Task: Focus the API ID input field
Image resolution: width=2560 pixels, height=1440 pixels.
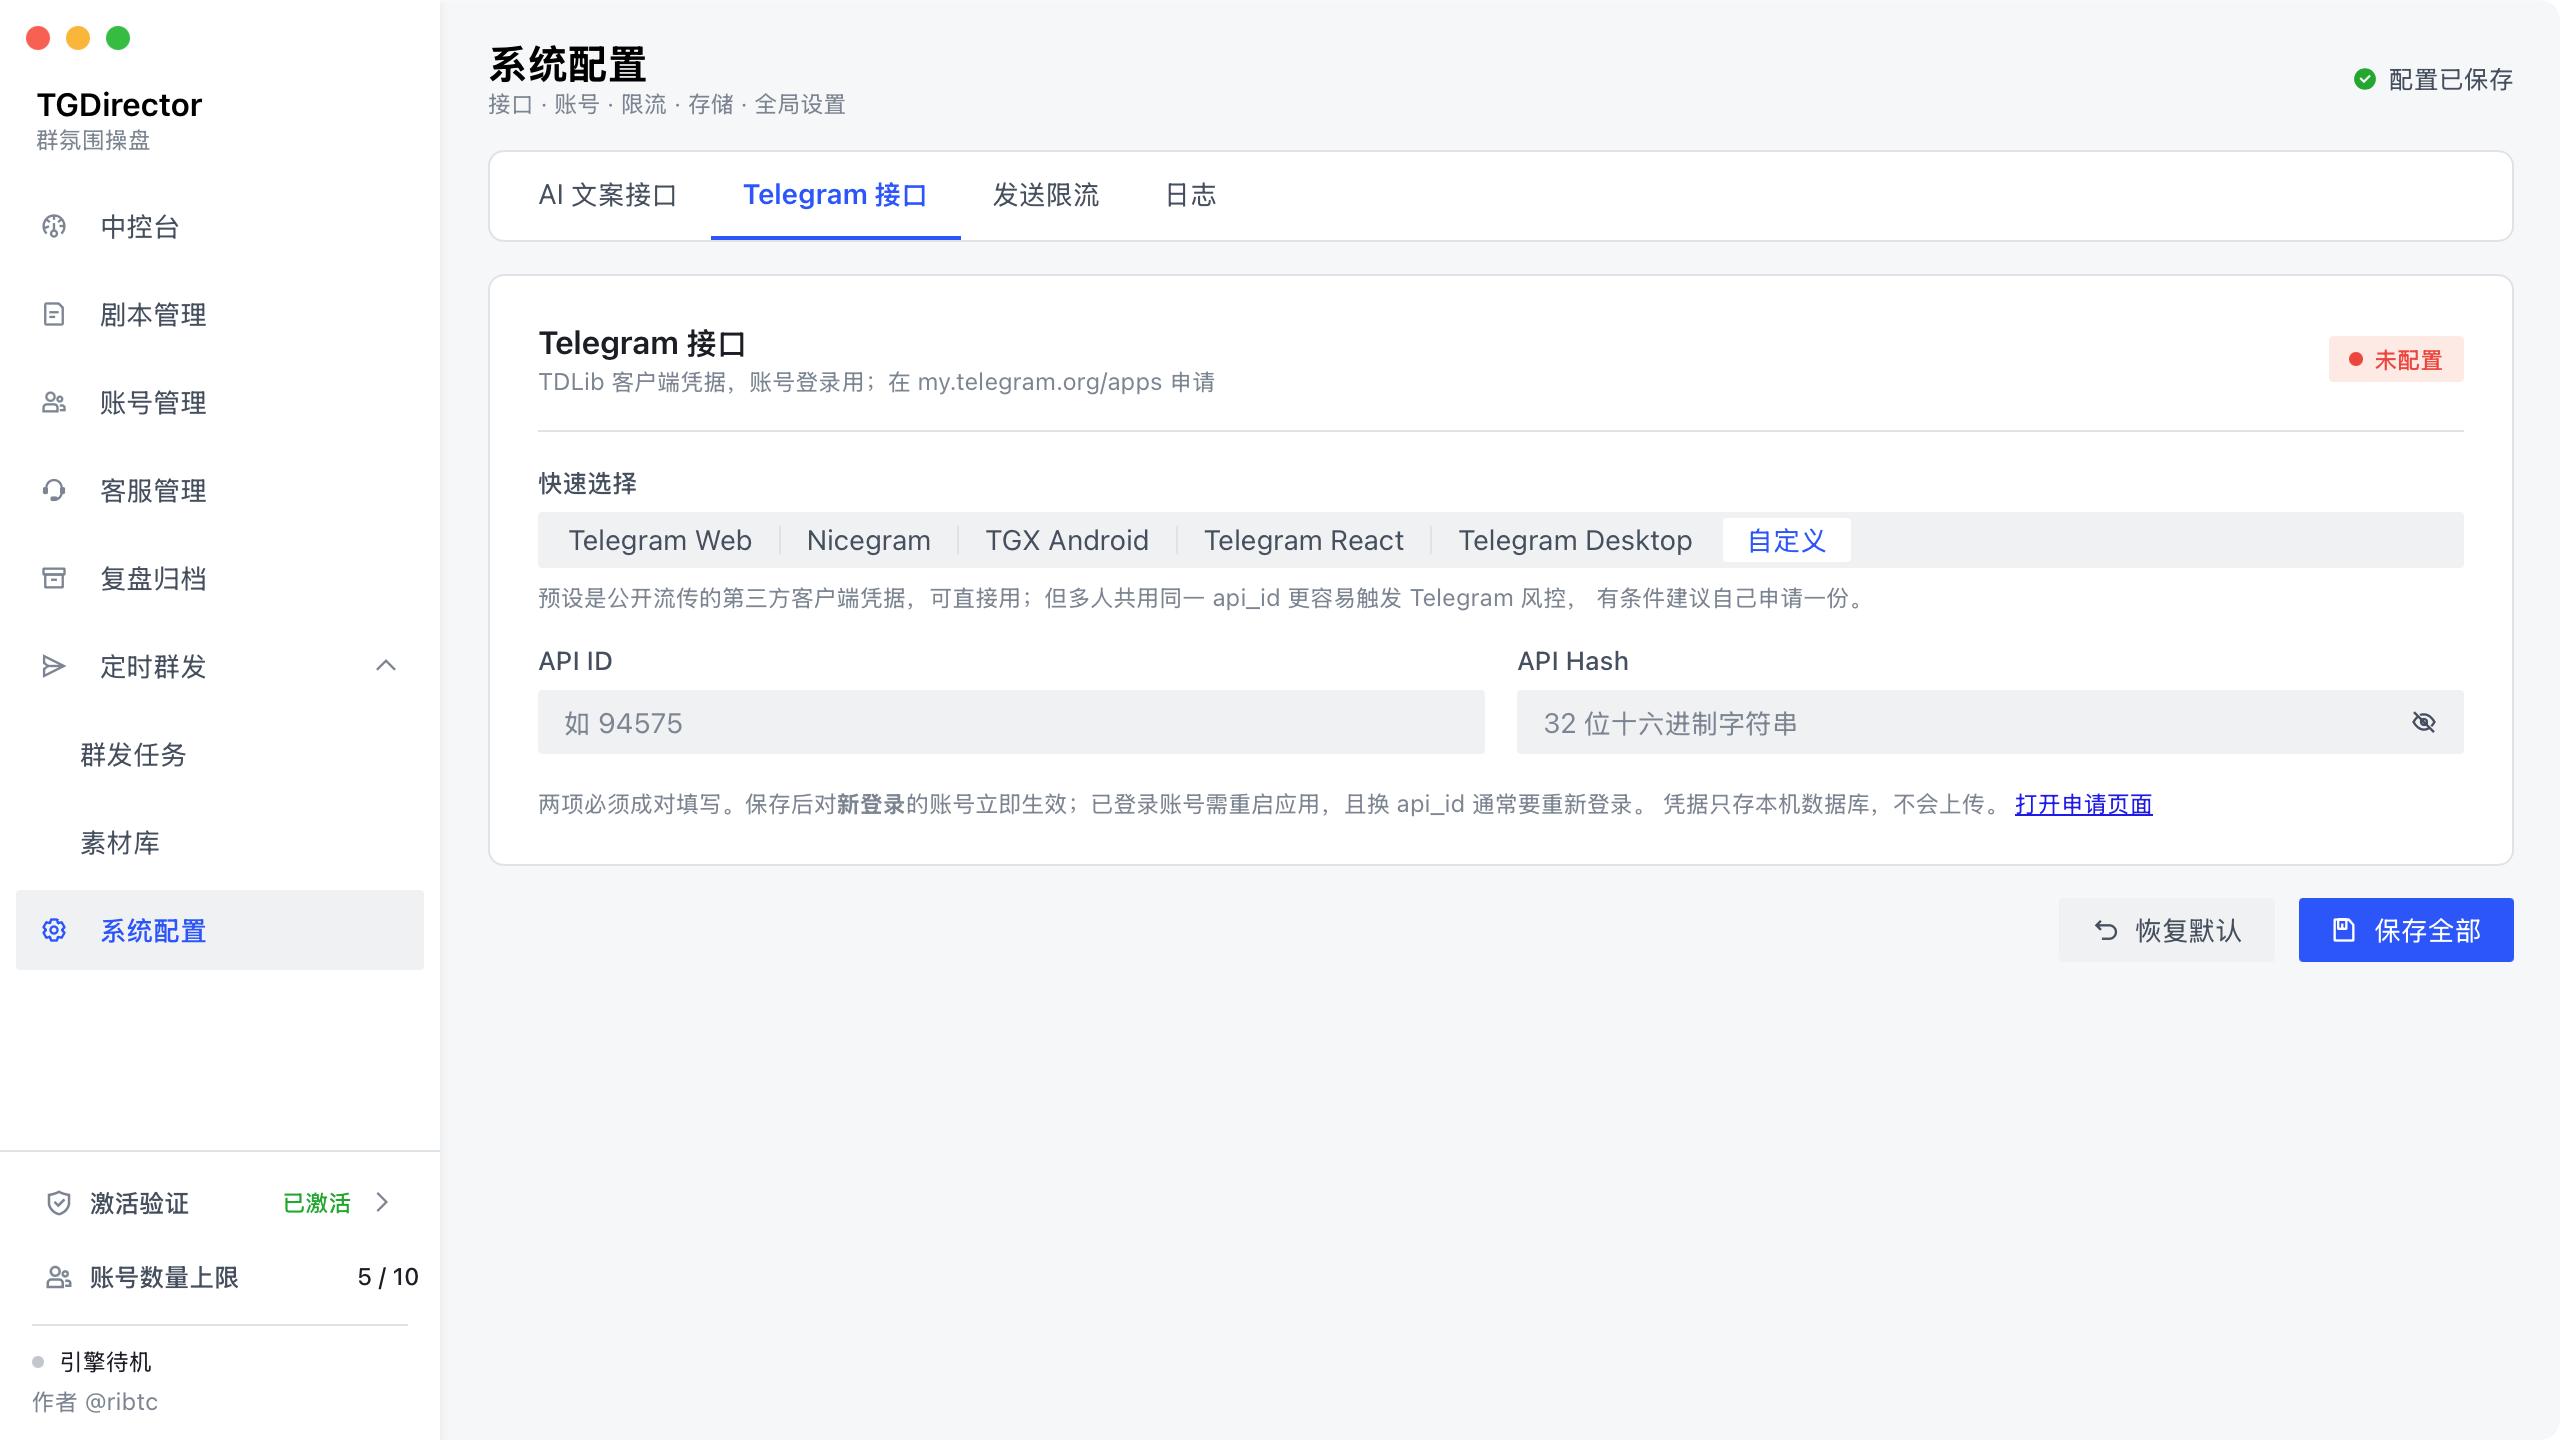Action: pyautogui.click(x=1011, y=722)
